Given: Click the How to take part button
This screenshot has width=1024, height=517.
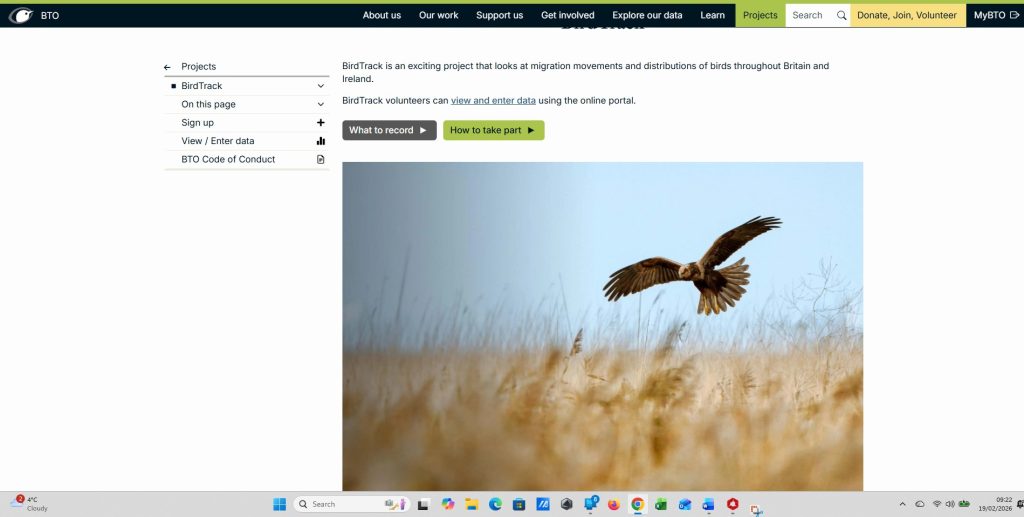Looking at the screenshot, I should [x=494, y=131].
